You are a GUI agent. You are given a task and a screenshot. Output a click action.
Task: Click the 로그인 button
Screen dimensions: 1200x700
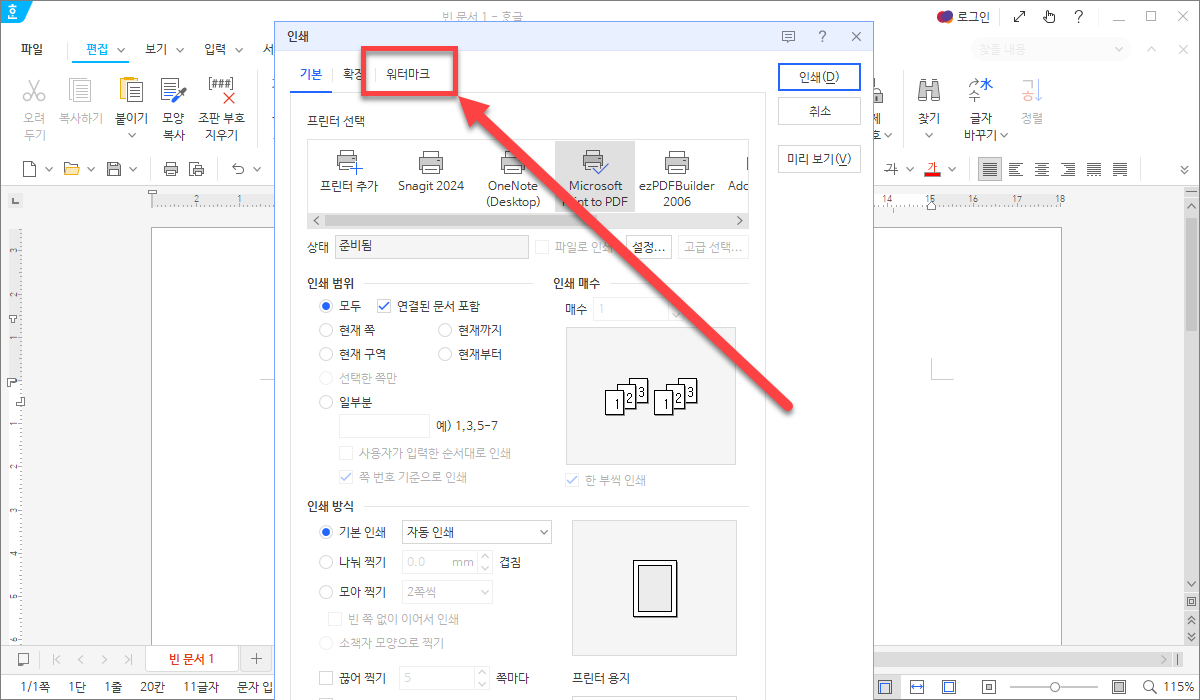tap(962, 16)
